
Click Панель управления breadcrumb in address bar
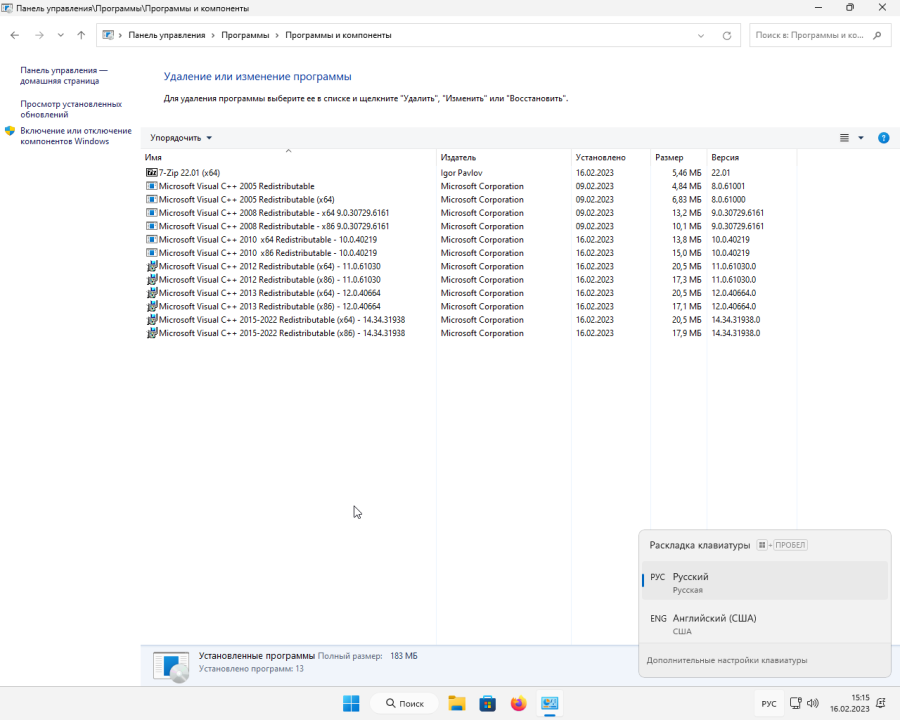click(166, 35)
